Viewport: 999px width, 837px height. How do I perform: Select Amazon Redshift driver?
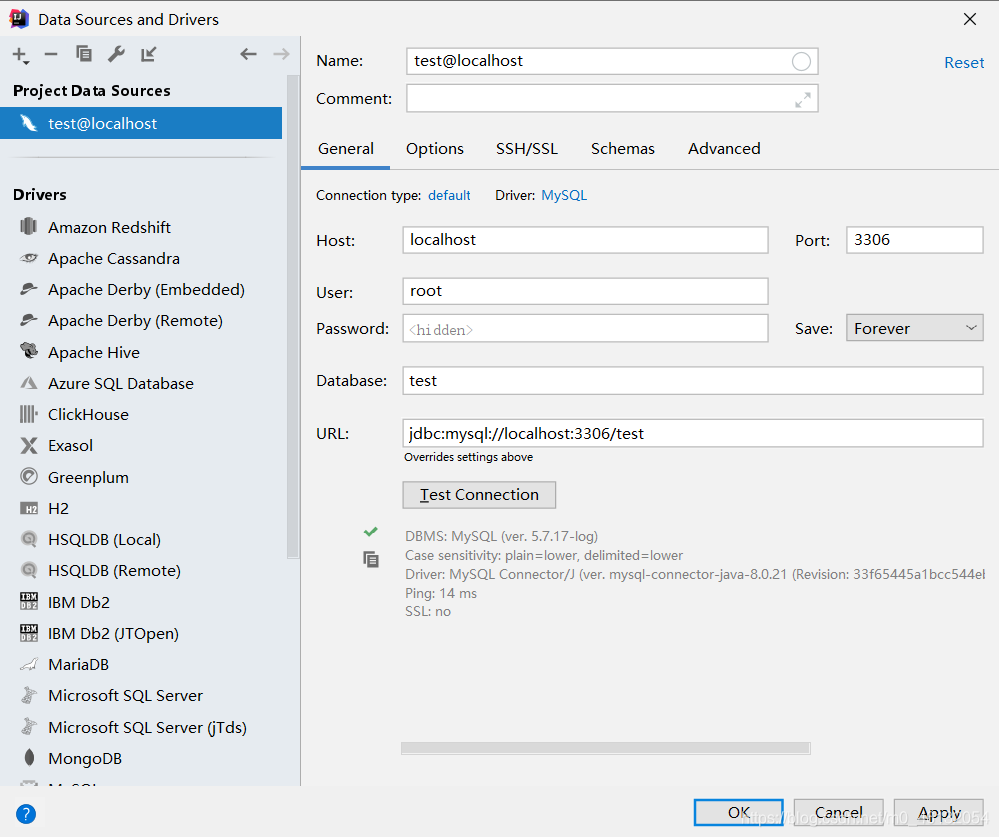(x=141, y=227)
